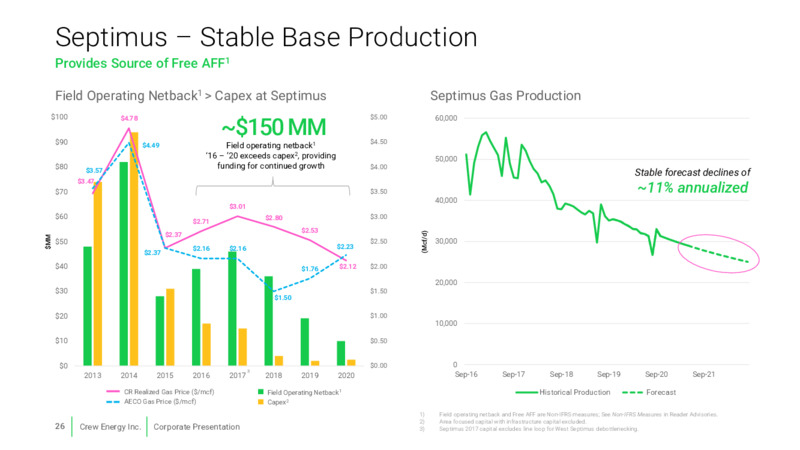Click the "$2.12" pink data label
Image resolution: width=800 pixels, height=450 pixels.
347,267
